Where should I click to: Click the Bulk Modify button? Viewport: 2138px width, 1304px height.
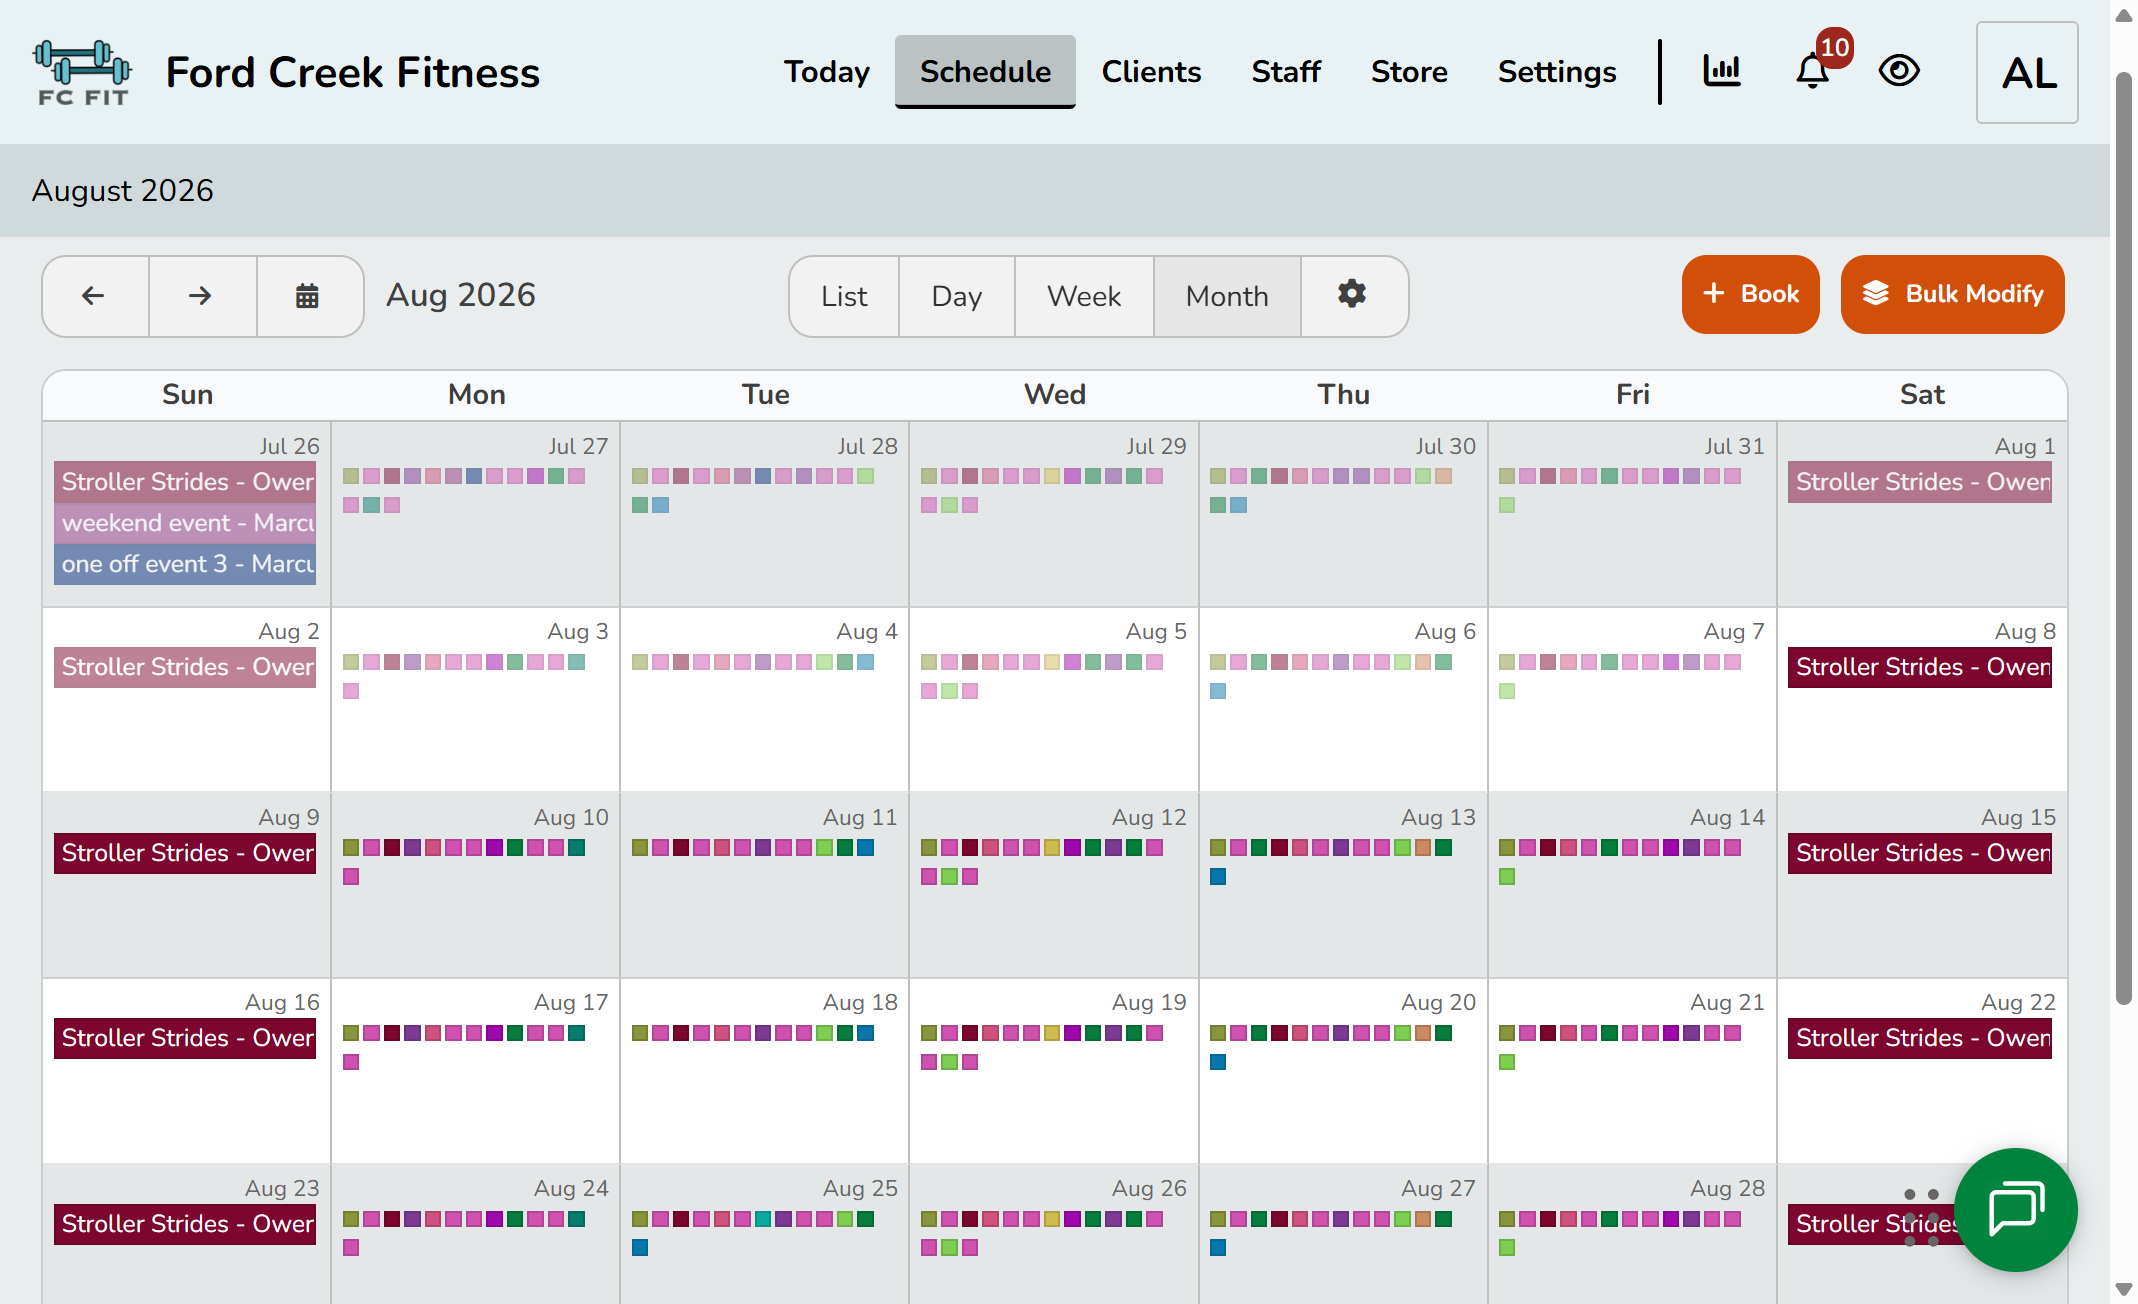pyautogui.click(x=1952, y=294)
